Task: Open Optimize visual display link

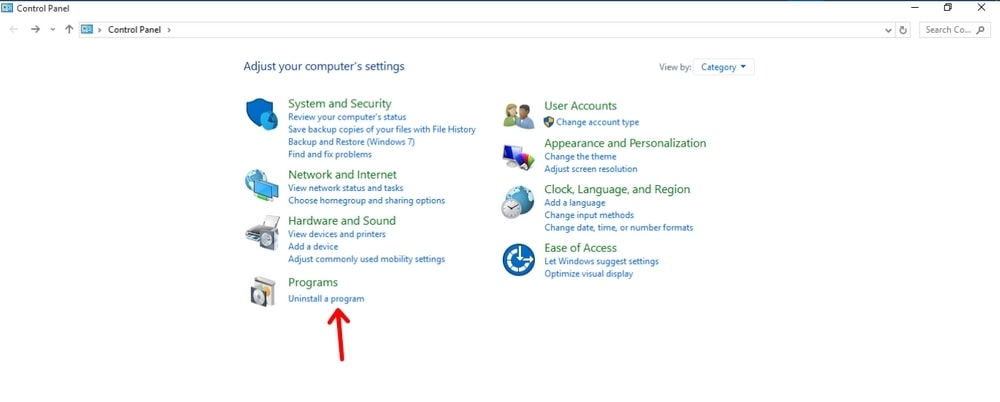Action: (589, 274)
